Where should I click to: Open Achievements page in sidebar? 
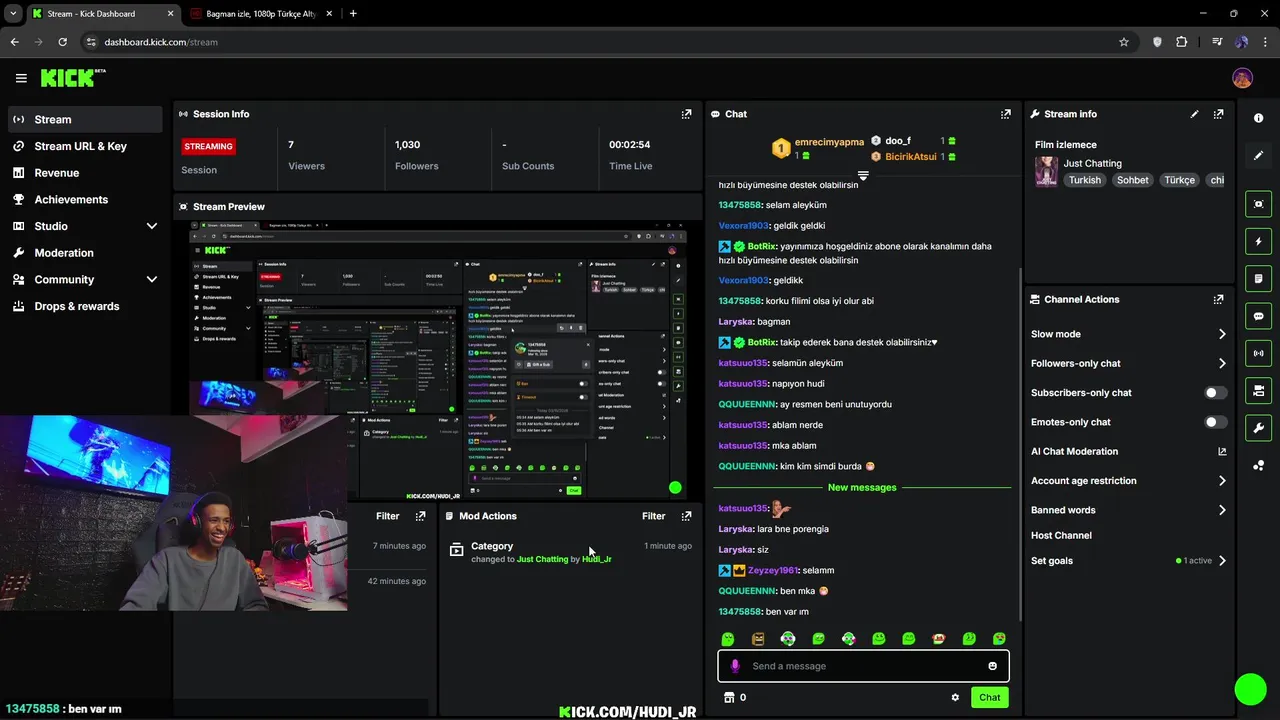[x=85, y=199]
